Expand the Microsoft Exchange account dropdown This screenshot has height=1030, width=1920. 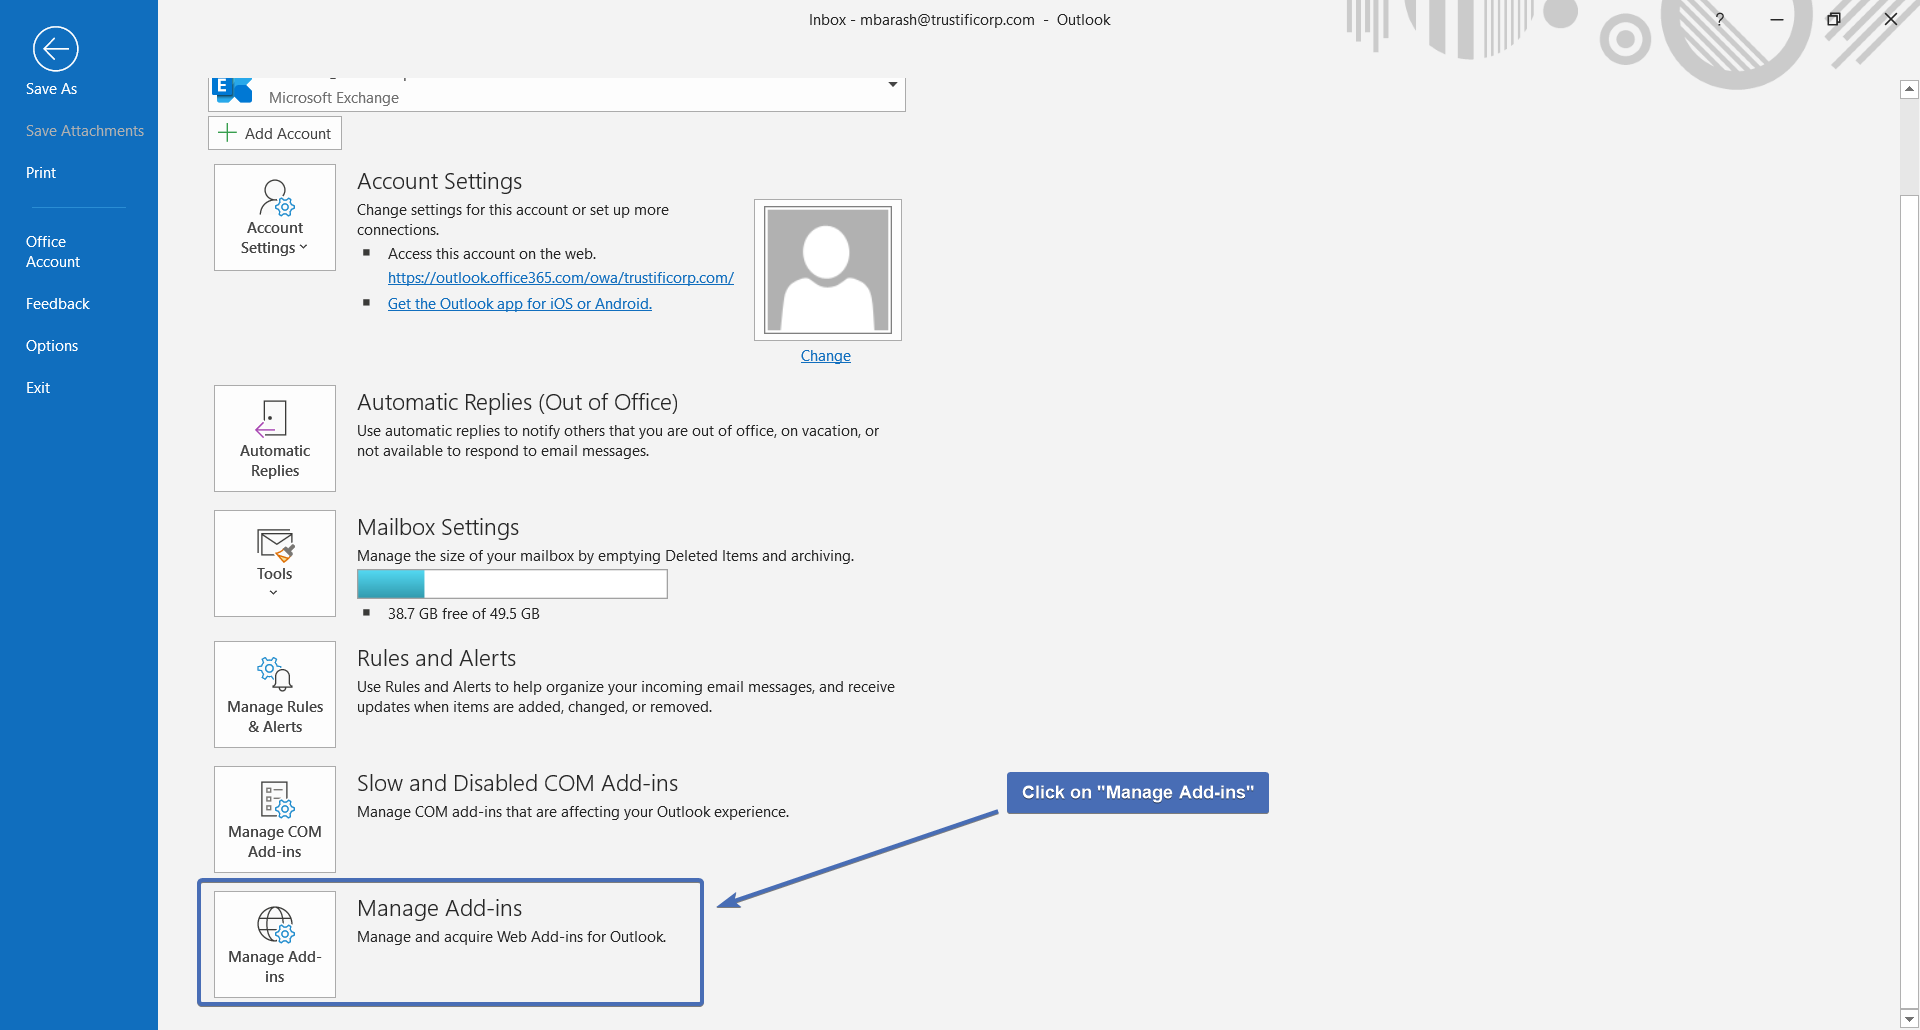coord(892,85)
